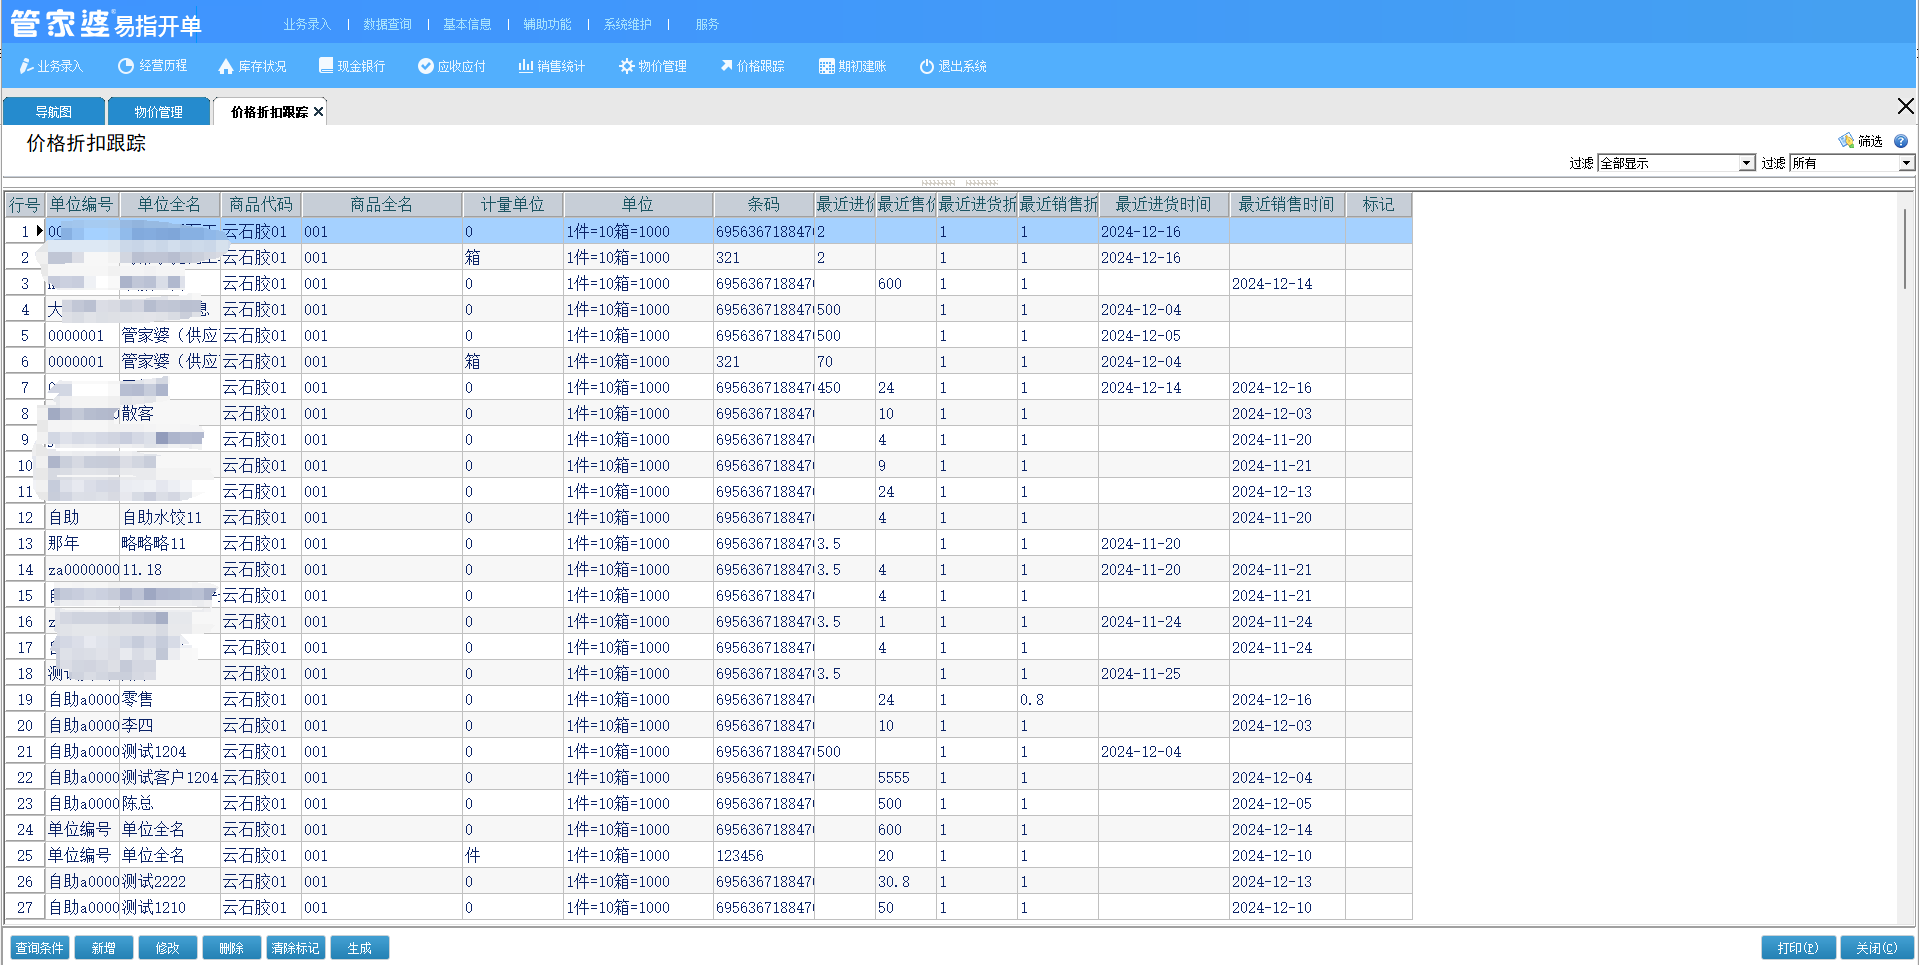
Task: Select the barcode cell 123456
Action: [763, 856]
